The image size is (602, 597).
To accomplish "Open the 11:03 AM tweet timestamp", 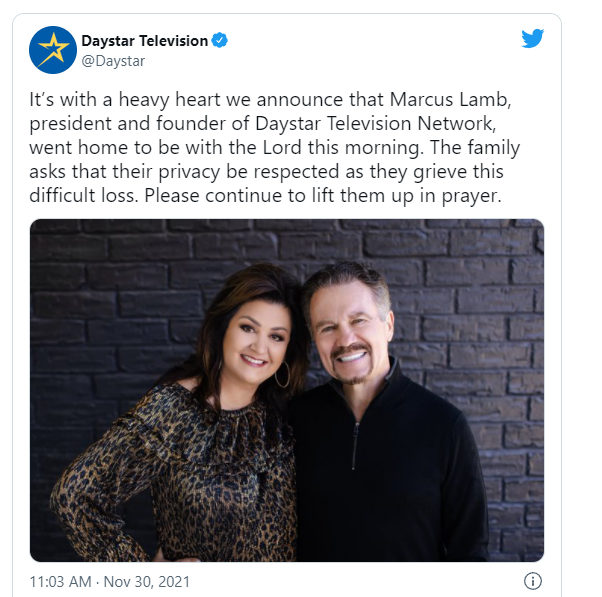I will (x=60, y=582).
